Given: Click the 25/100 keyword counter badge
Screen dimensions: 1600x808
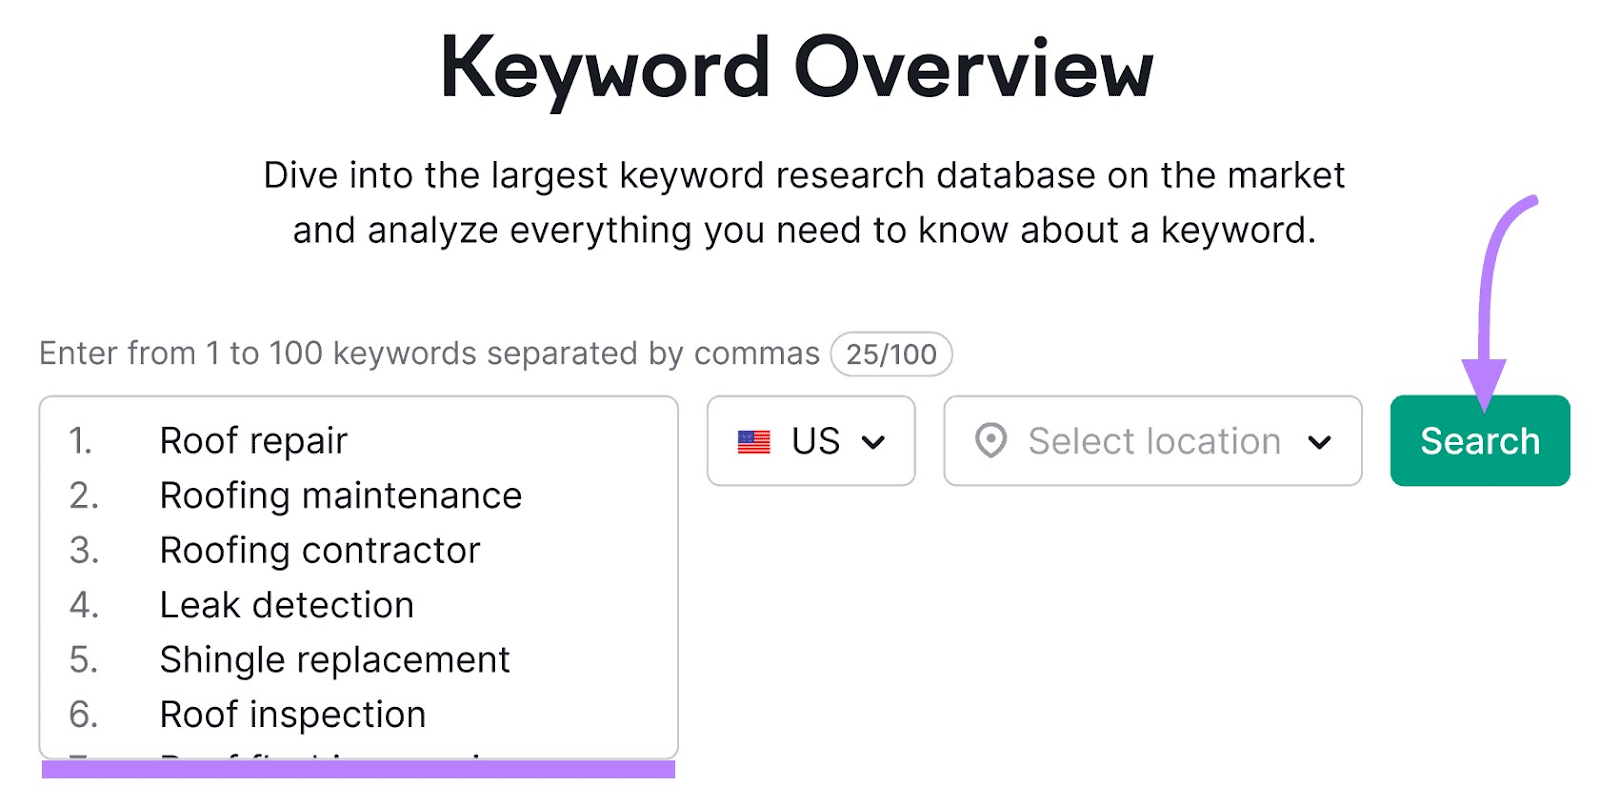Looking at the screenshot, I should (891, 354).
